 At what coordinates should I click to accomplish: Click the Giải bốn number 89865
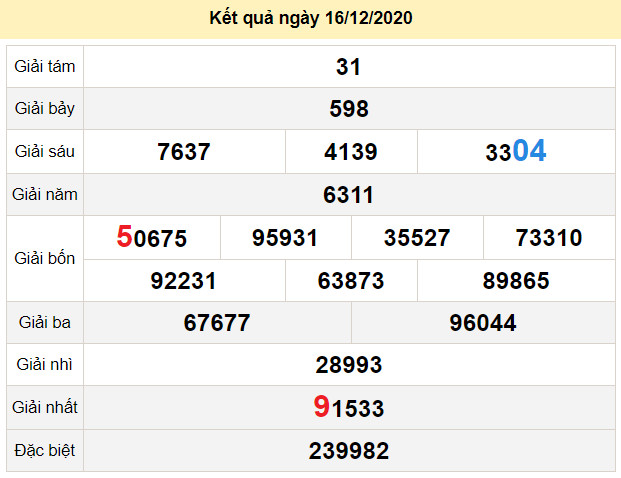pyautogui.click(x=516, y=281)
